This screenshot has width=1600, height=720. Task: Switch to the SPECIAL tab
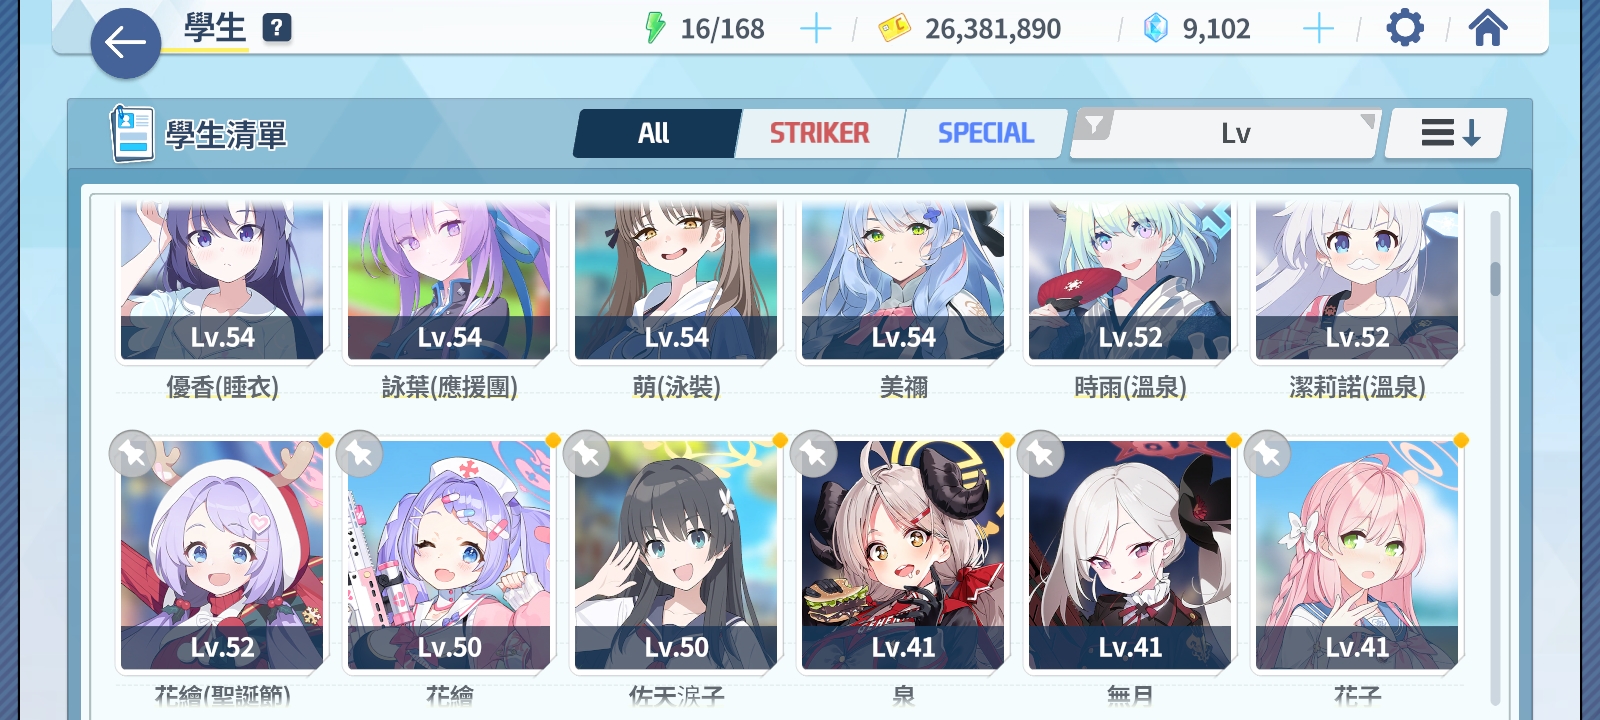tap(985, 133)
